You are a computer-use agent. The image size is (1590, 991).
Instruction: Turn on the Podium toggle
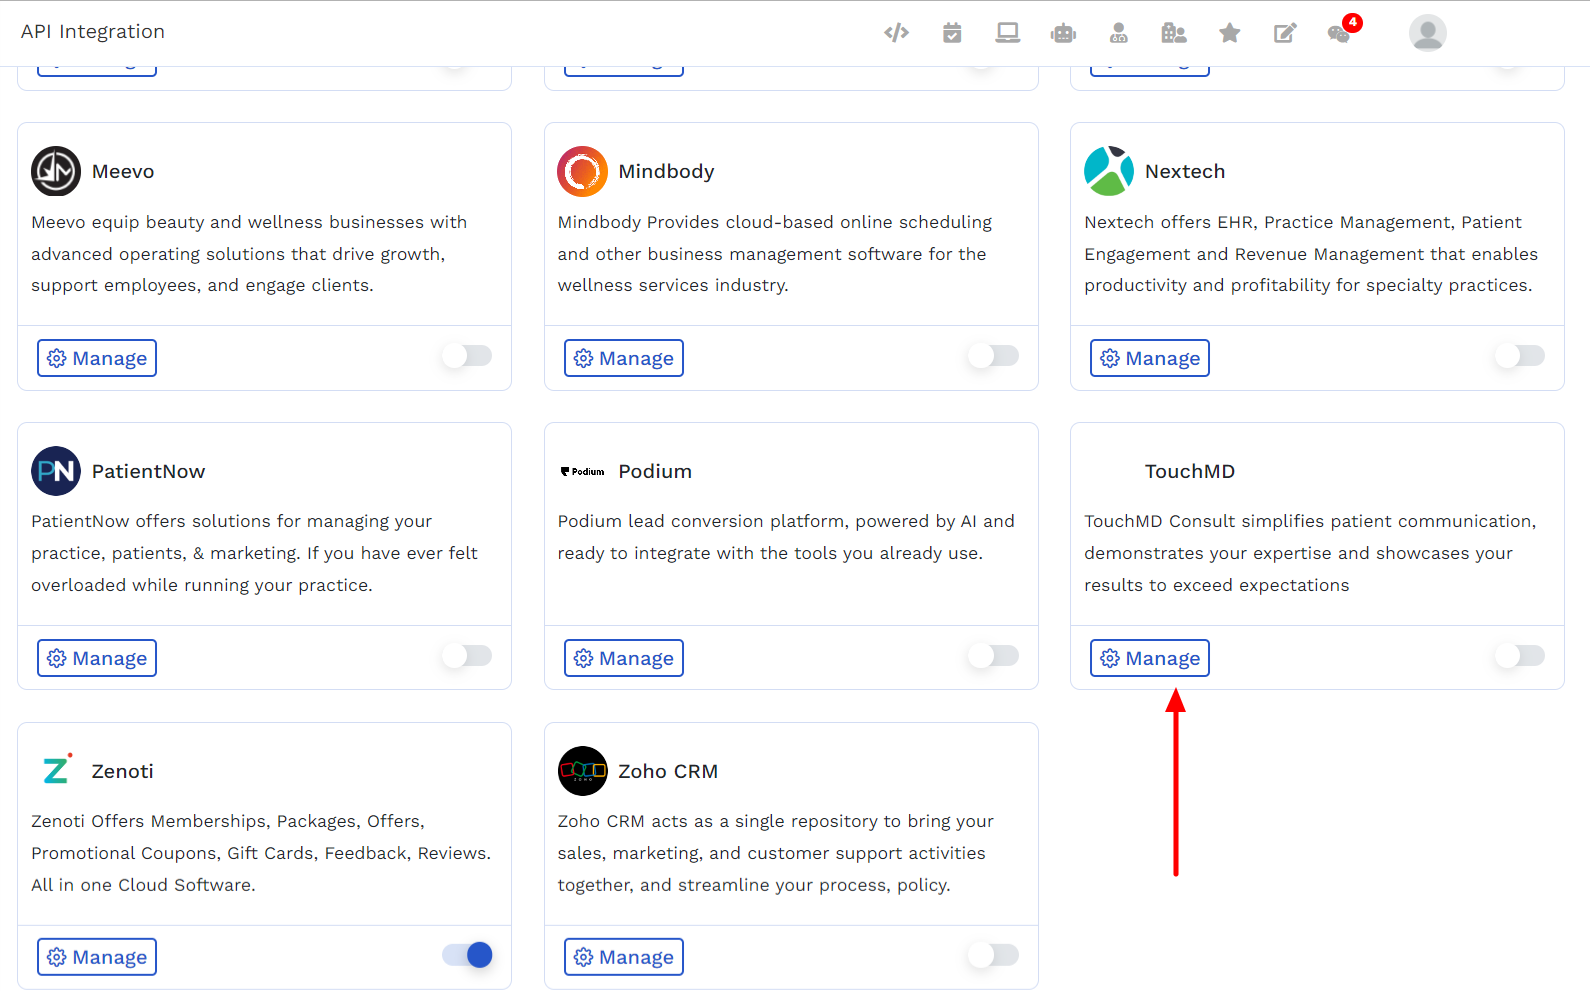[993, 656]
